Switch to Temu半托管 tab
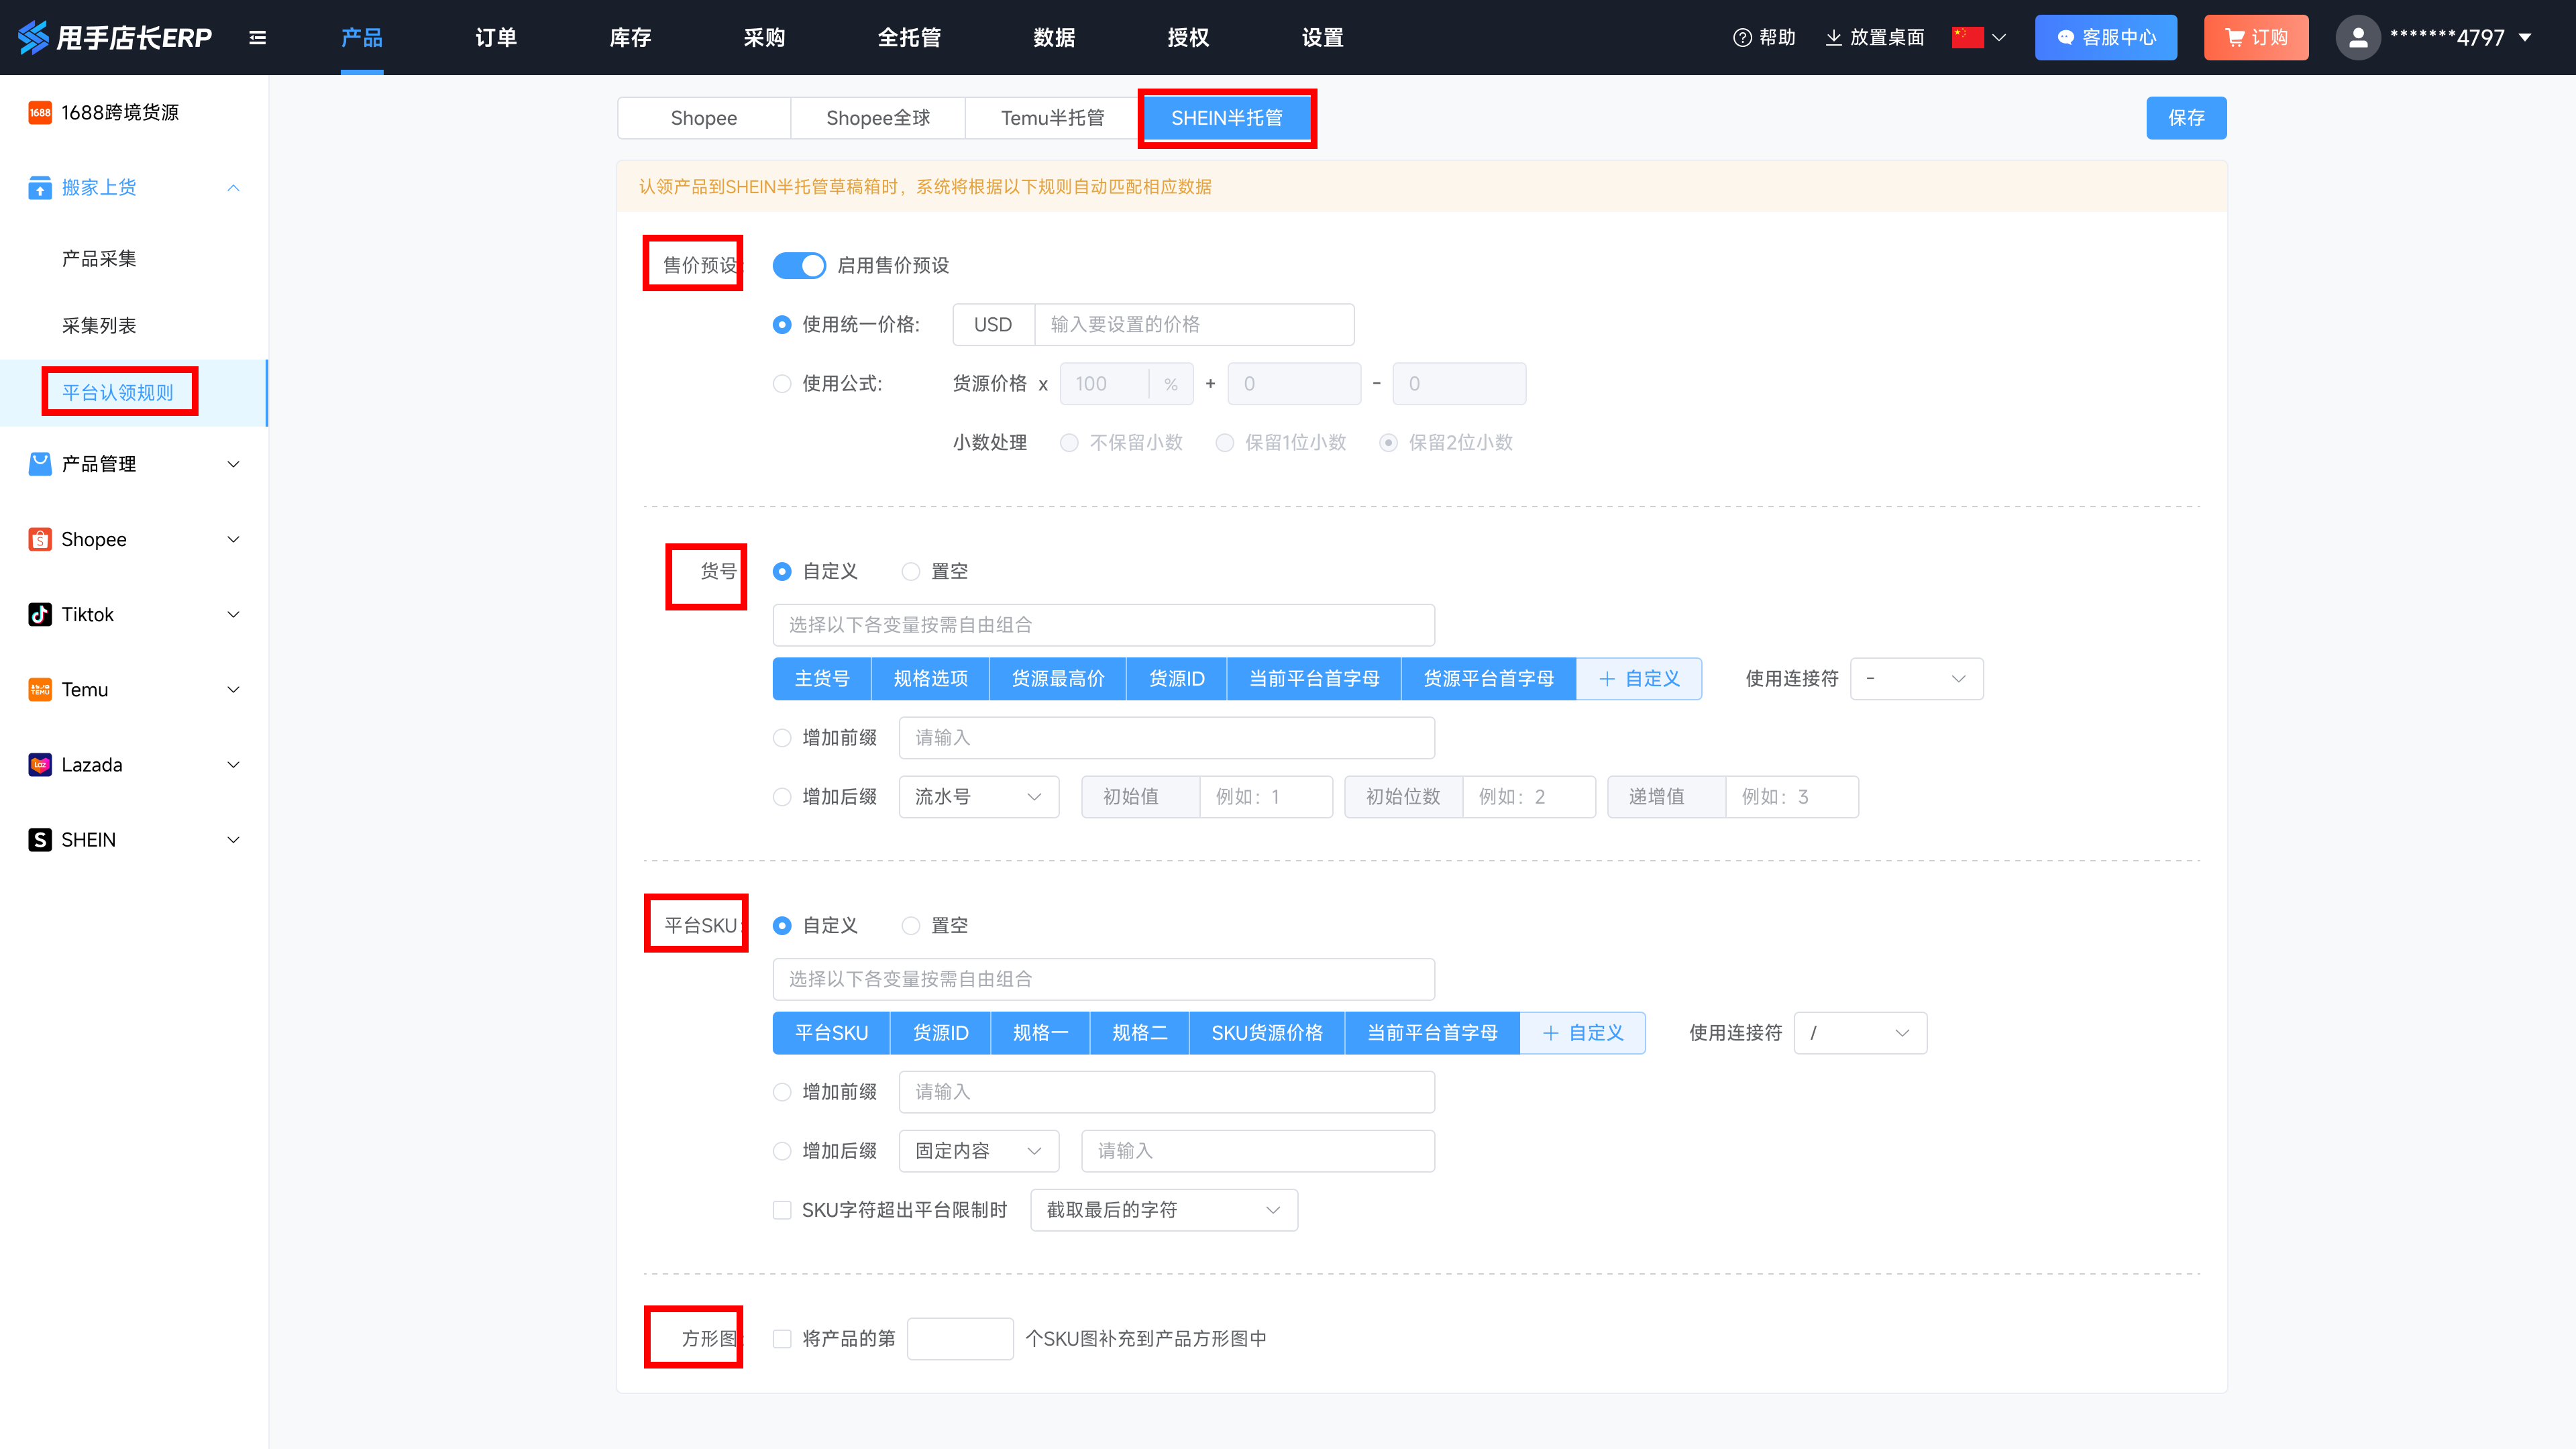The image size is (2576, 1449). [x=1052, y=118]
